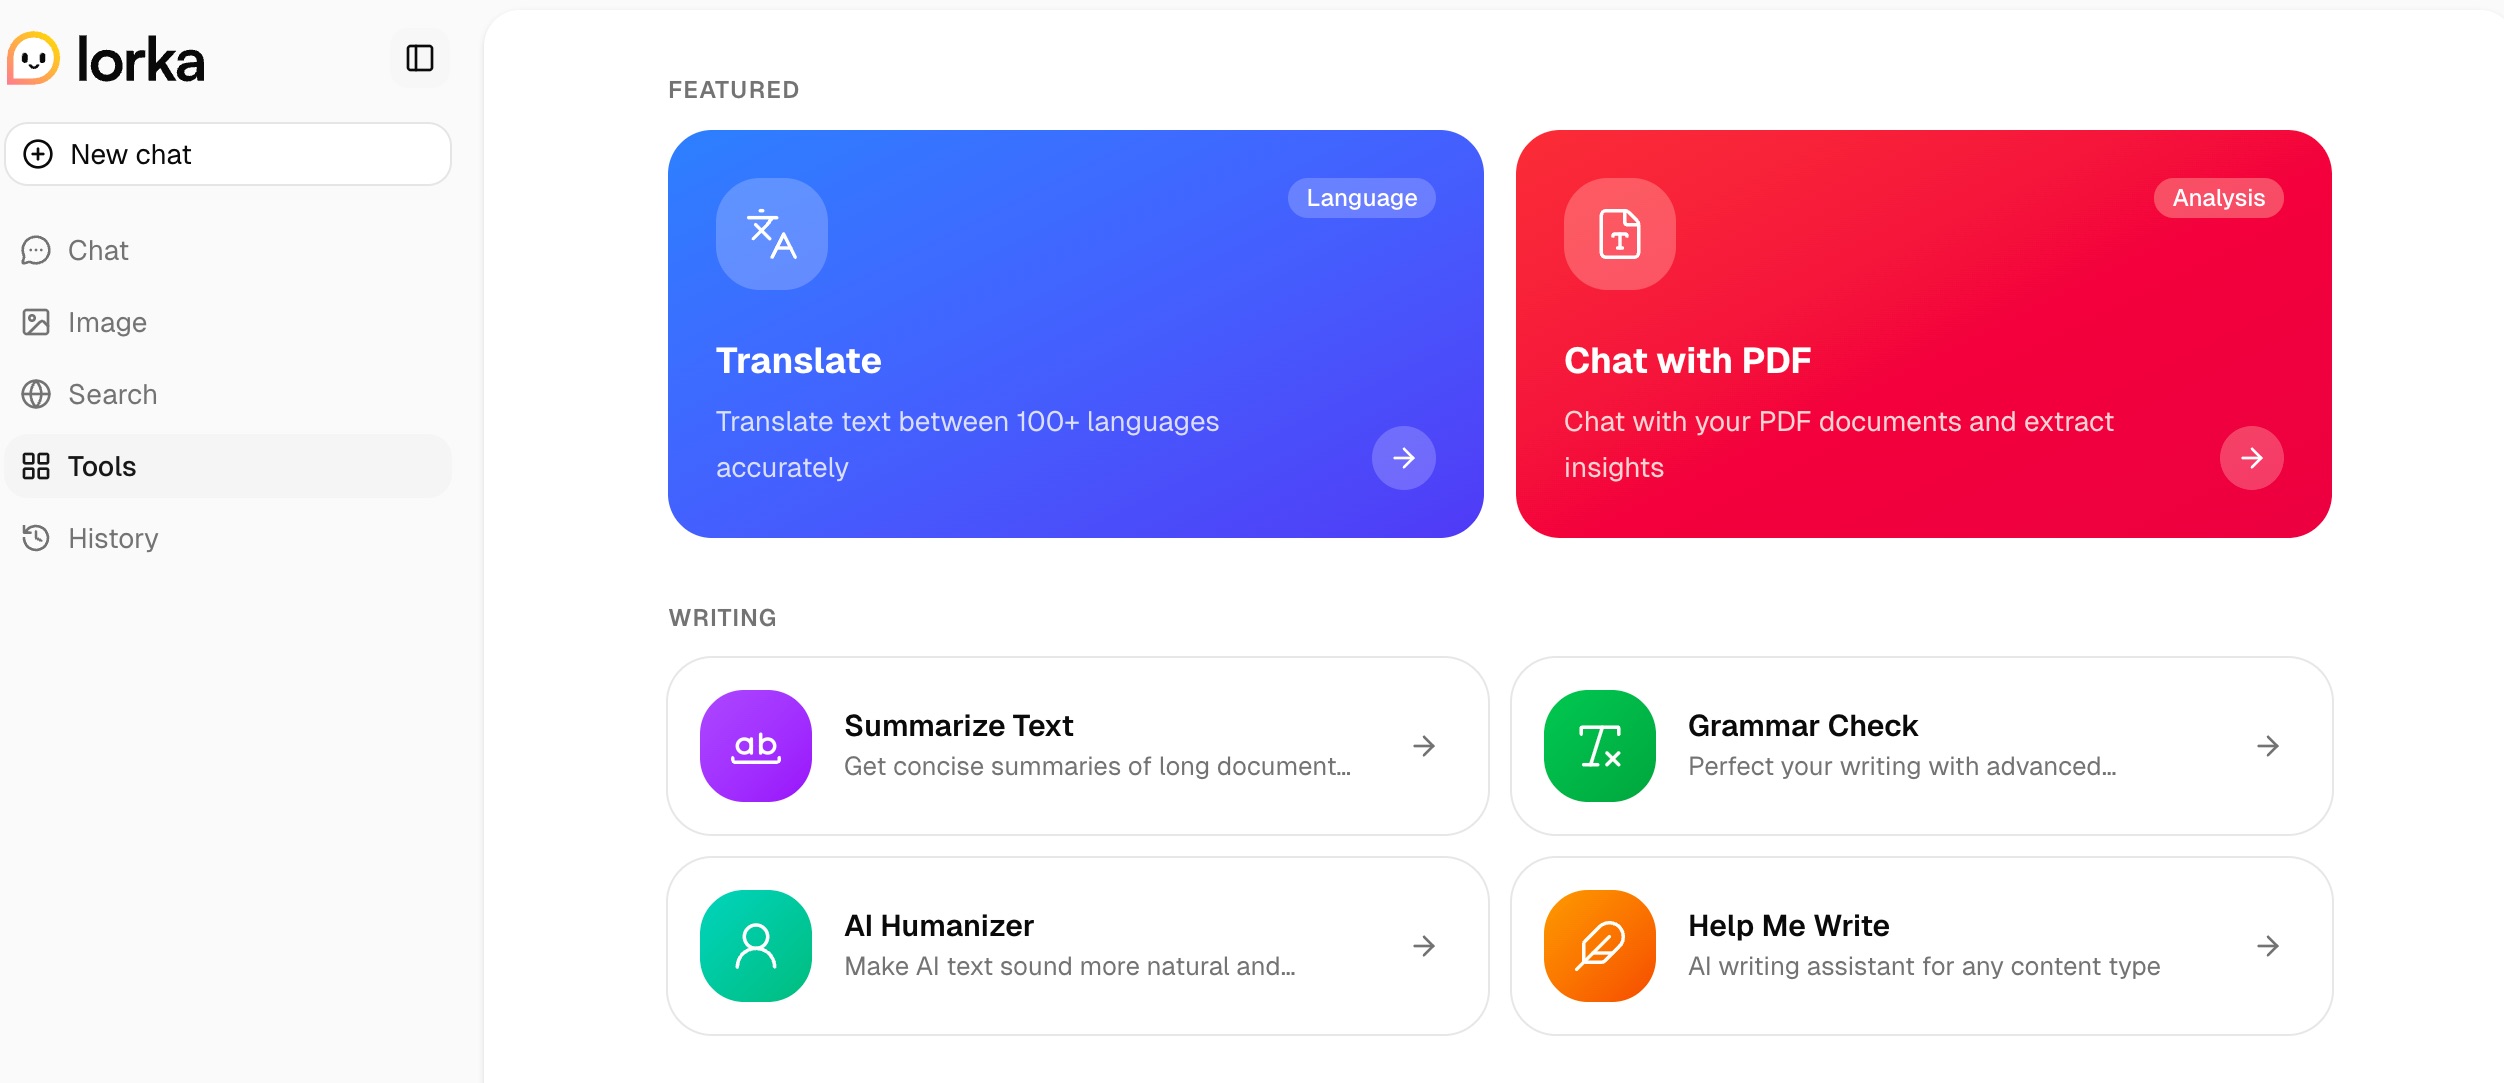Select the AI Humanizer person icon
This screenshot has width=2504, height=1083.
pyautogui.click(x=756, y=945)
